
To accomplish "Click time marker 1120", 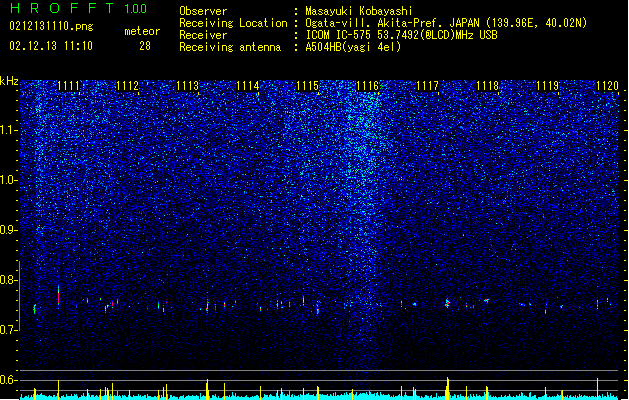I will point(608,86).
